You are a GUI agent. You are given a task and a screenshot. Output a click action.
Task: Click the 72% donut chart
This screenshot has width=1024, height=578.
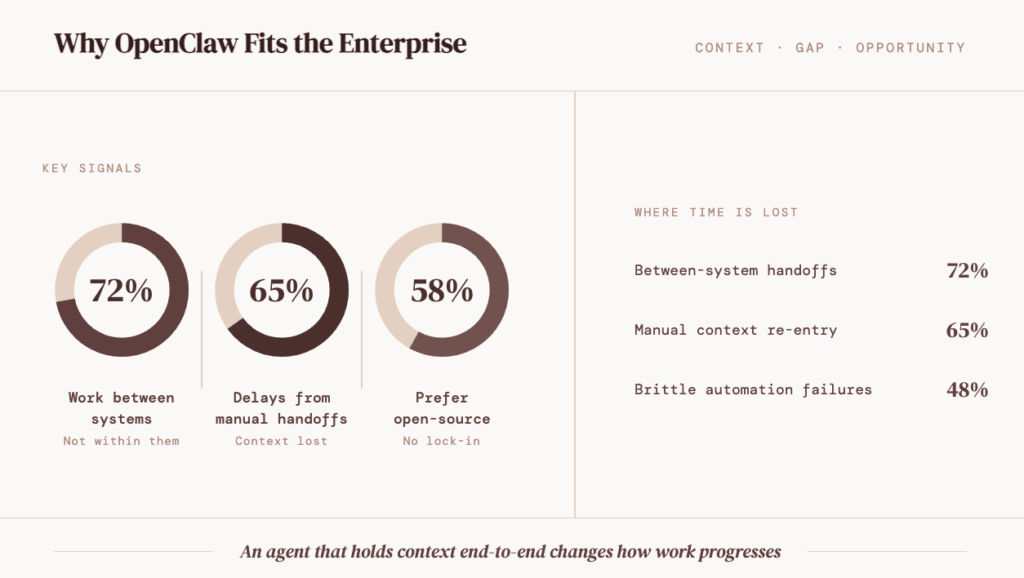tap(121, 290)
